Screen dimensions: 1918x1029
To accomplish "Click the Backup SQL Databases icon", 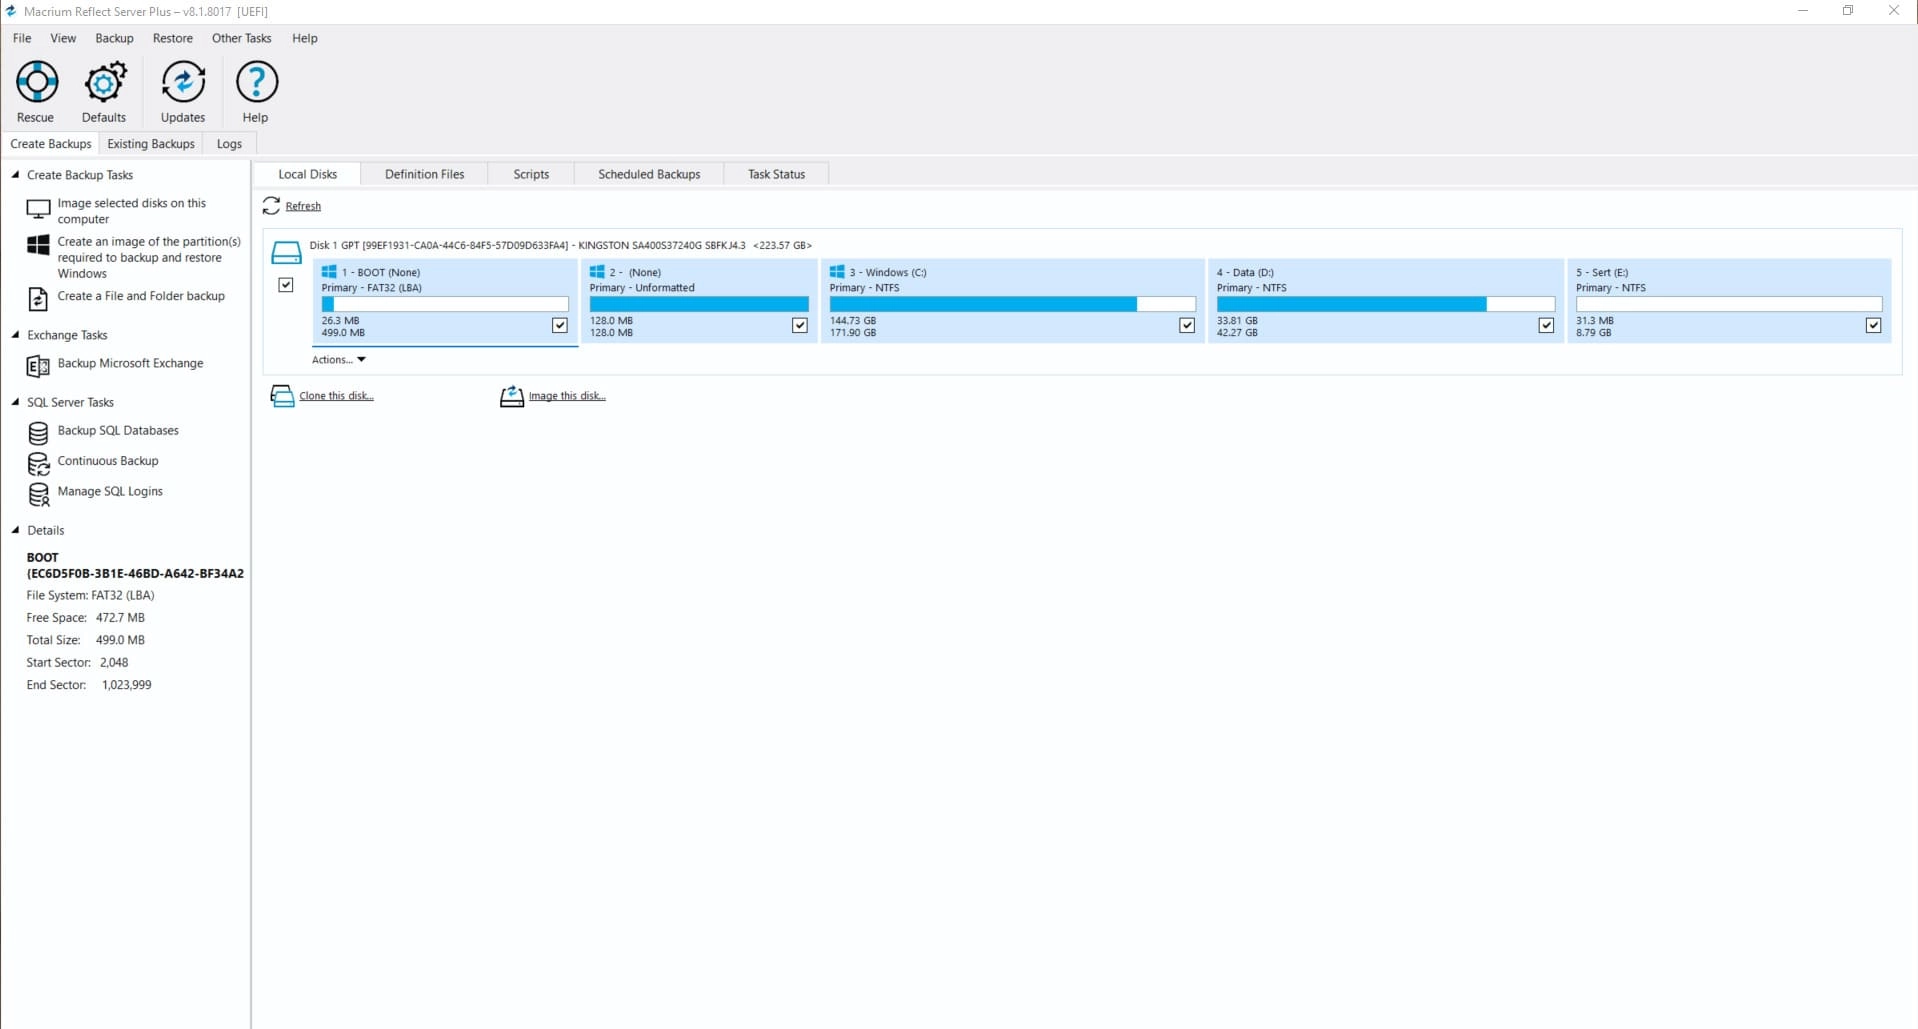I will pos(38,433).
